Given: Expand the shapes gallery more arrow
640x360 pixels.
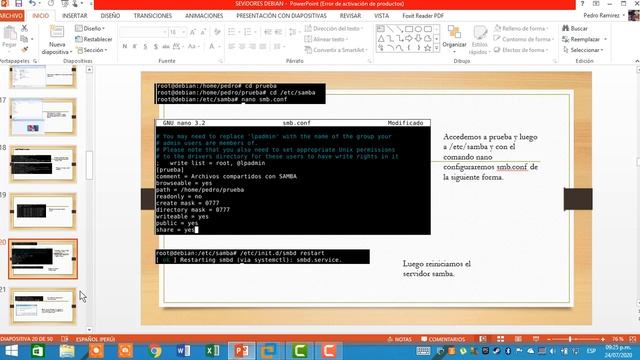Looking at the screenshot, I should [x=437, y=48].
